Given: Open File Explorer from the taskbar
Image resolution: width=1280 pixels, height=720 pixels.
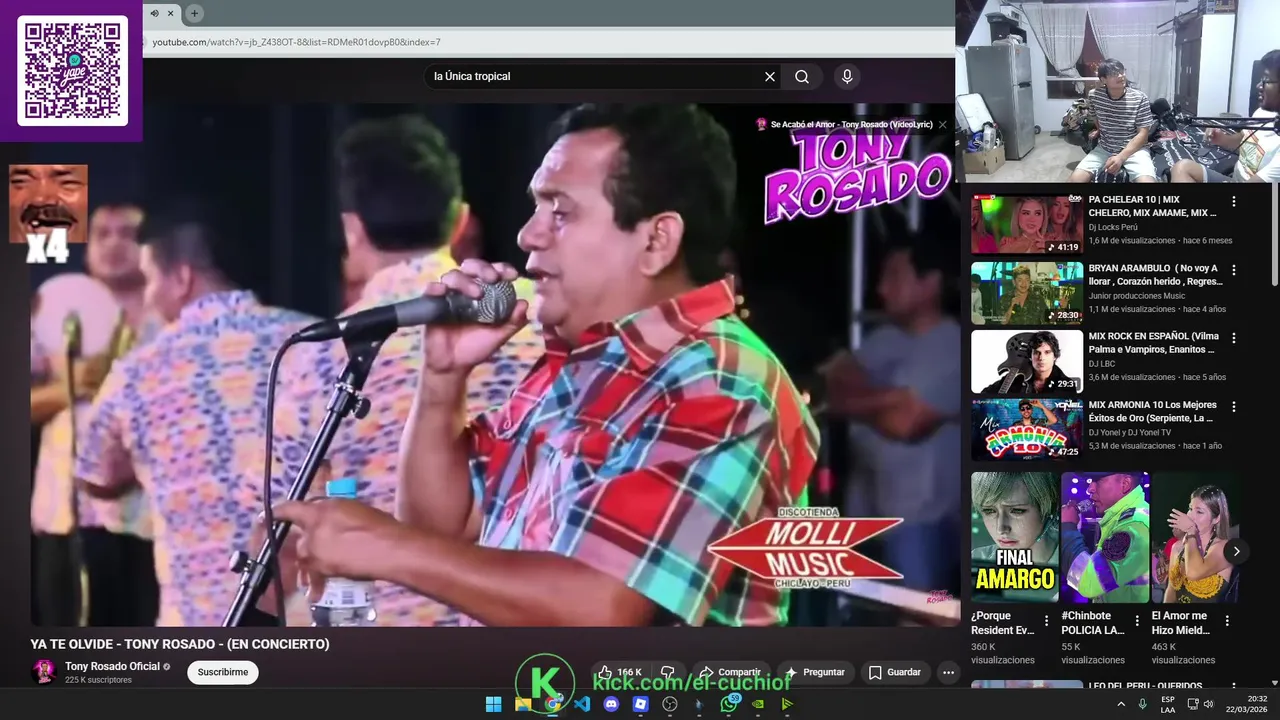Looking at the screenshot, I should pyautogui.click(x=522, y=704).
